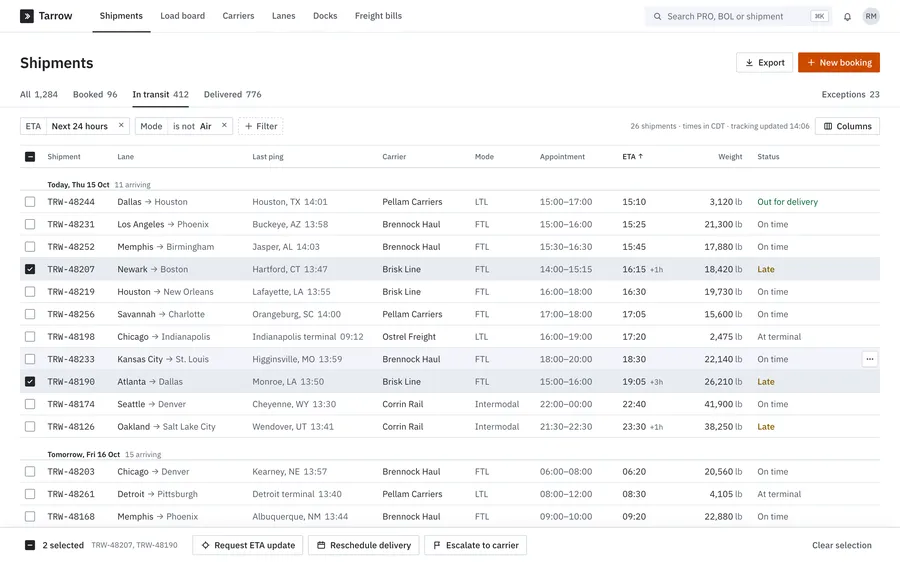This screenshot has width=900, height=562.
Task: Click the Tarrow logo icon
Action: click(26, 16)
